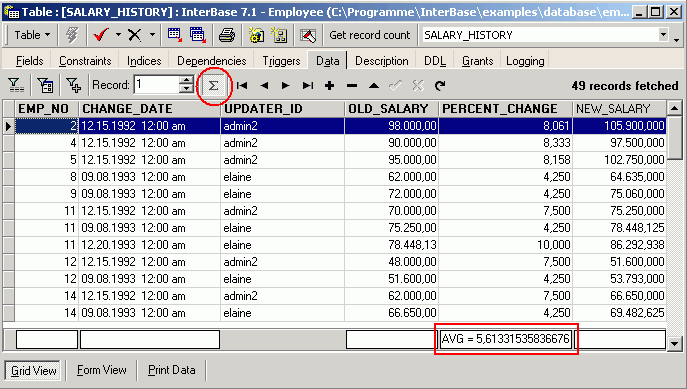Click the grid vertical scrollbar thumb

pyautogui.click(x=674, y=138)
